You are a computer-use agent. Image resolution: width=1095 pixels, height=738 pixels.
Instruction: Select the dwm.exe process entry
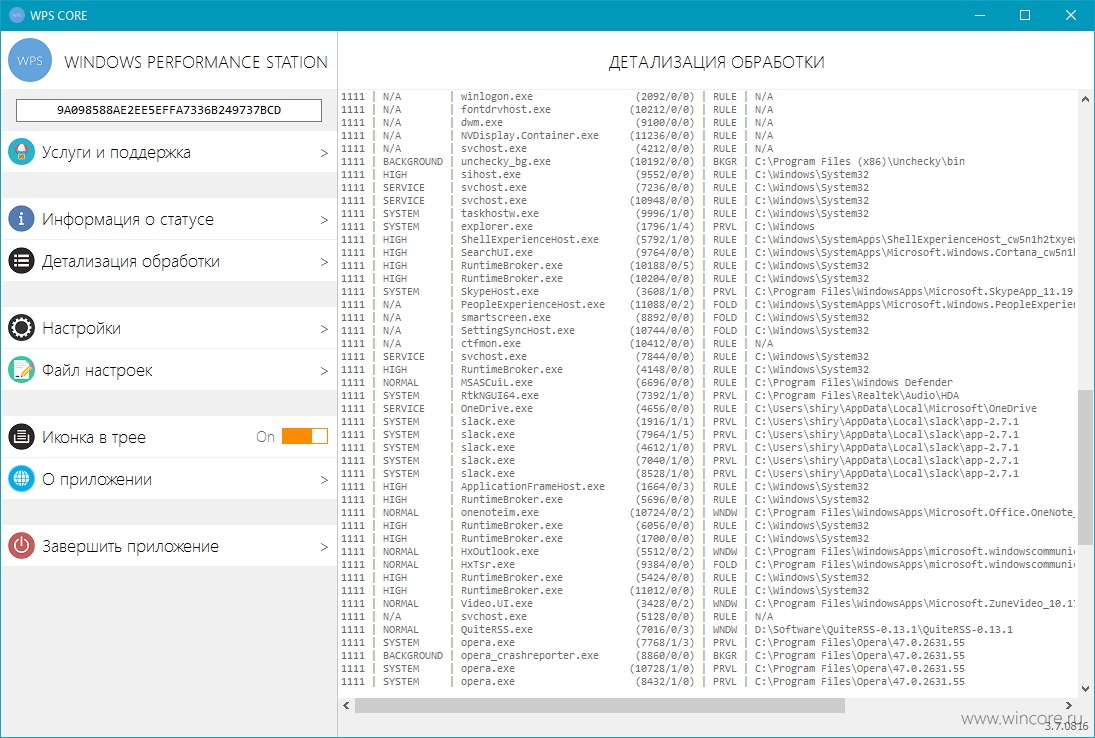[708, 122]
